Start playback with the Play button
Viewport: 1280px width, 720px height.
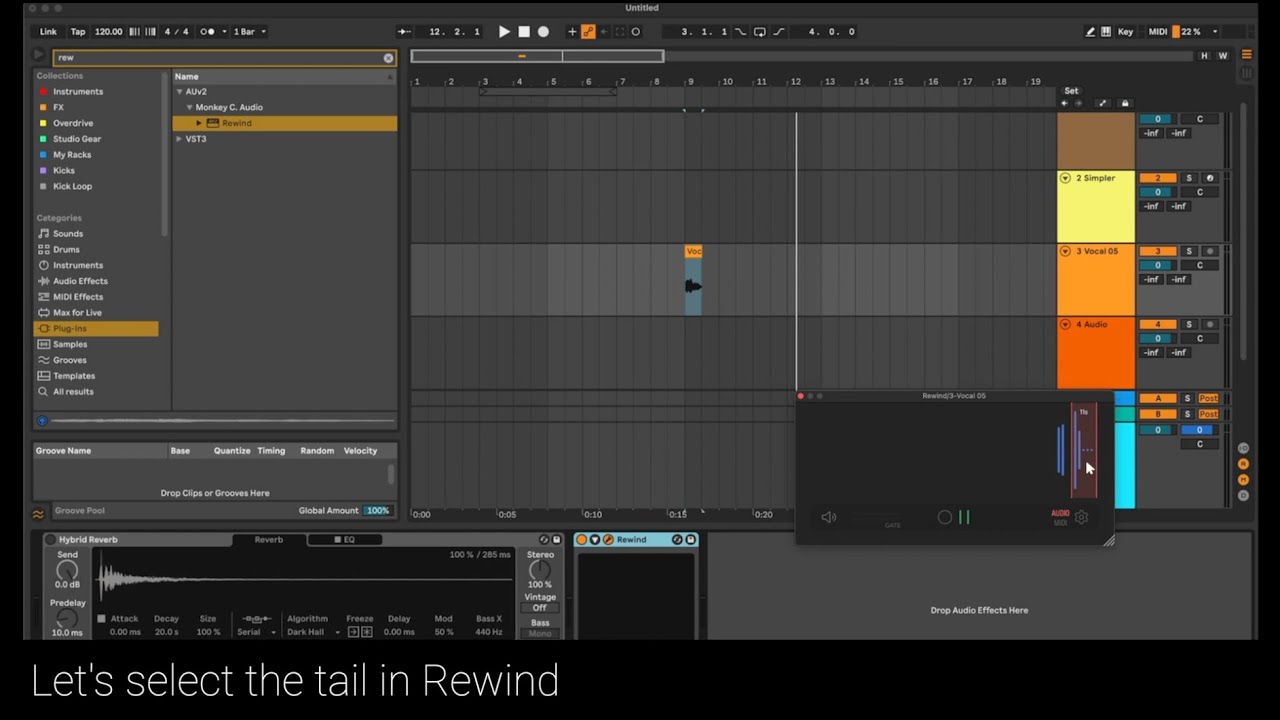coord(504,32)
